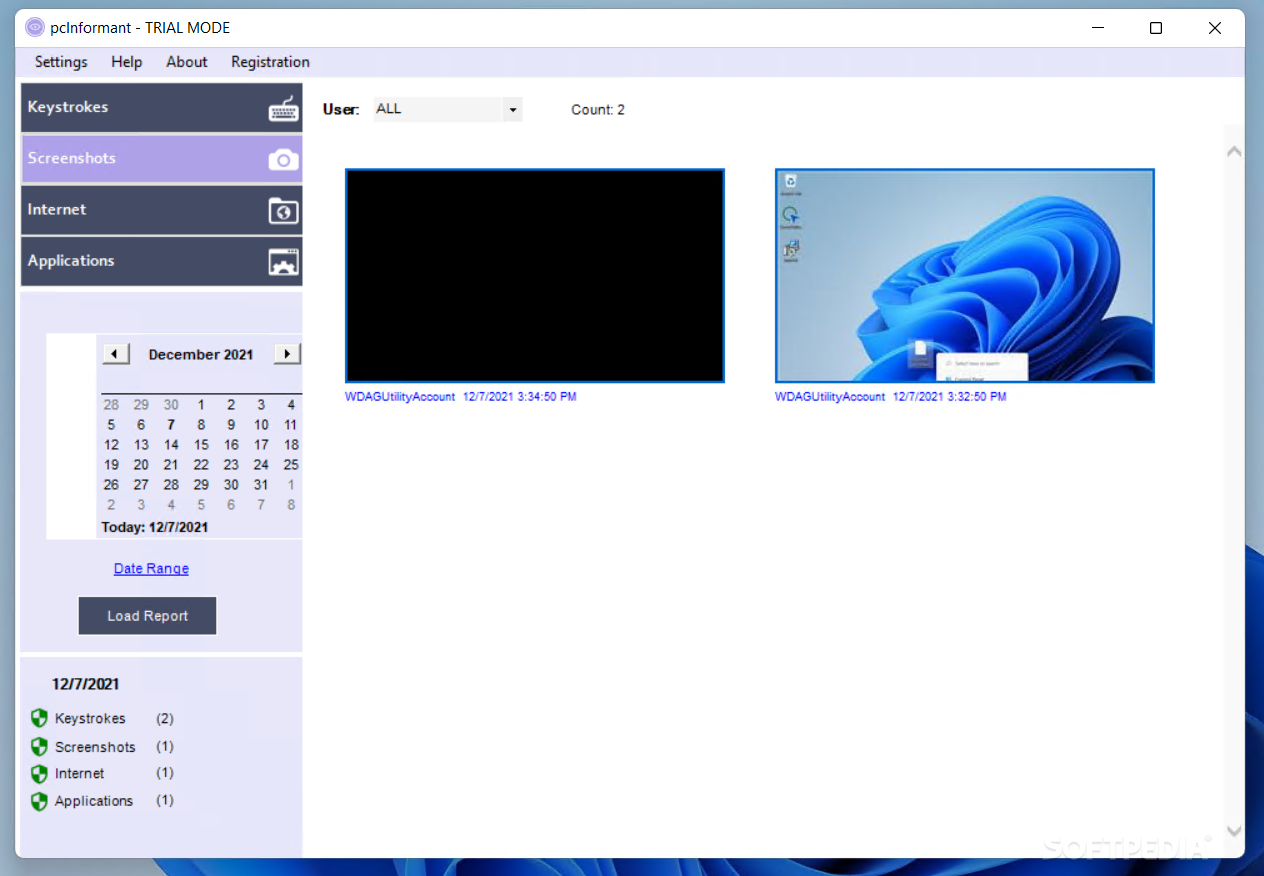Select December 25 in the calendar
Viewport: 1264px width, 876px height.
[x=291, y=465]
